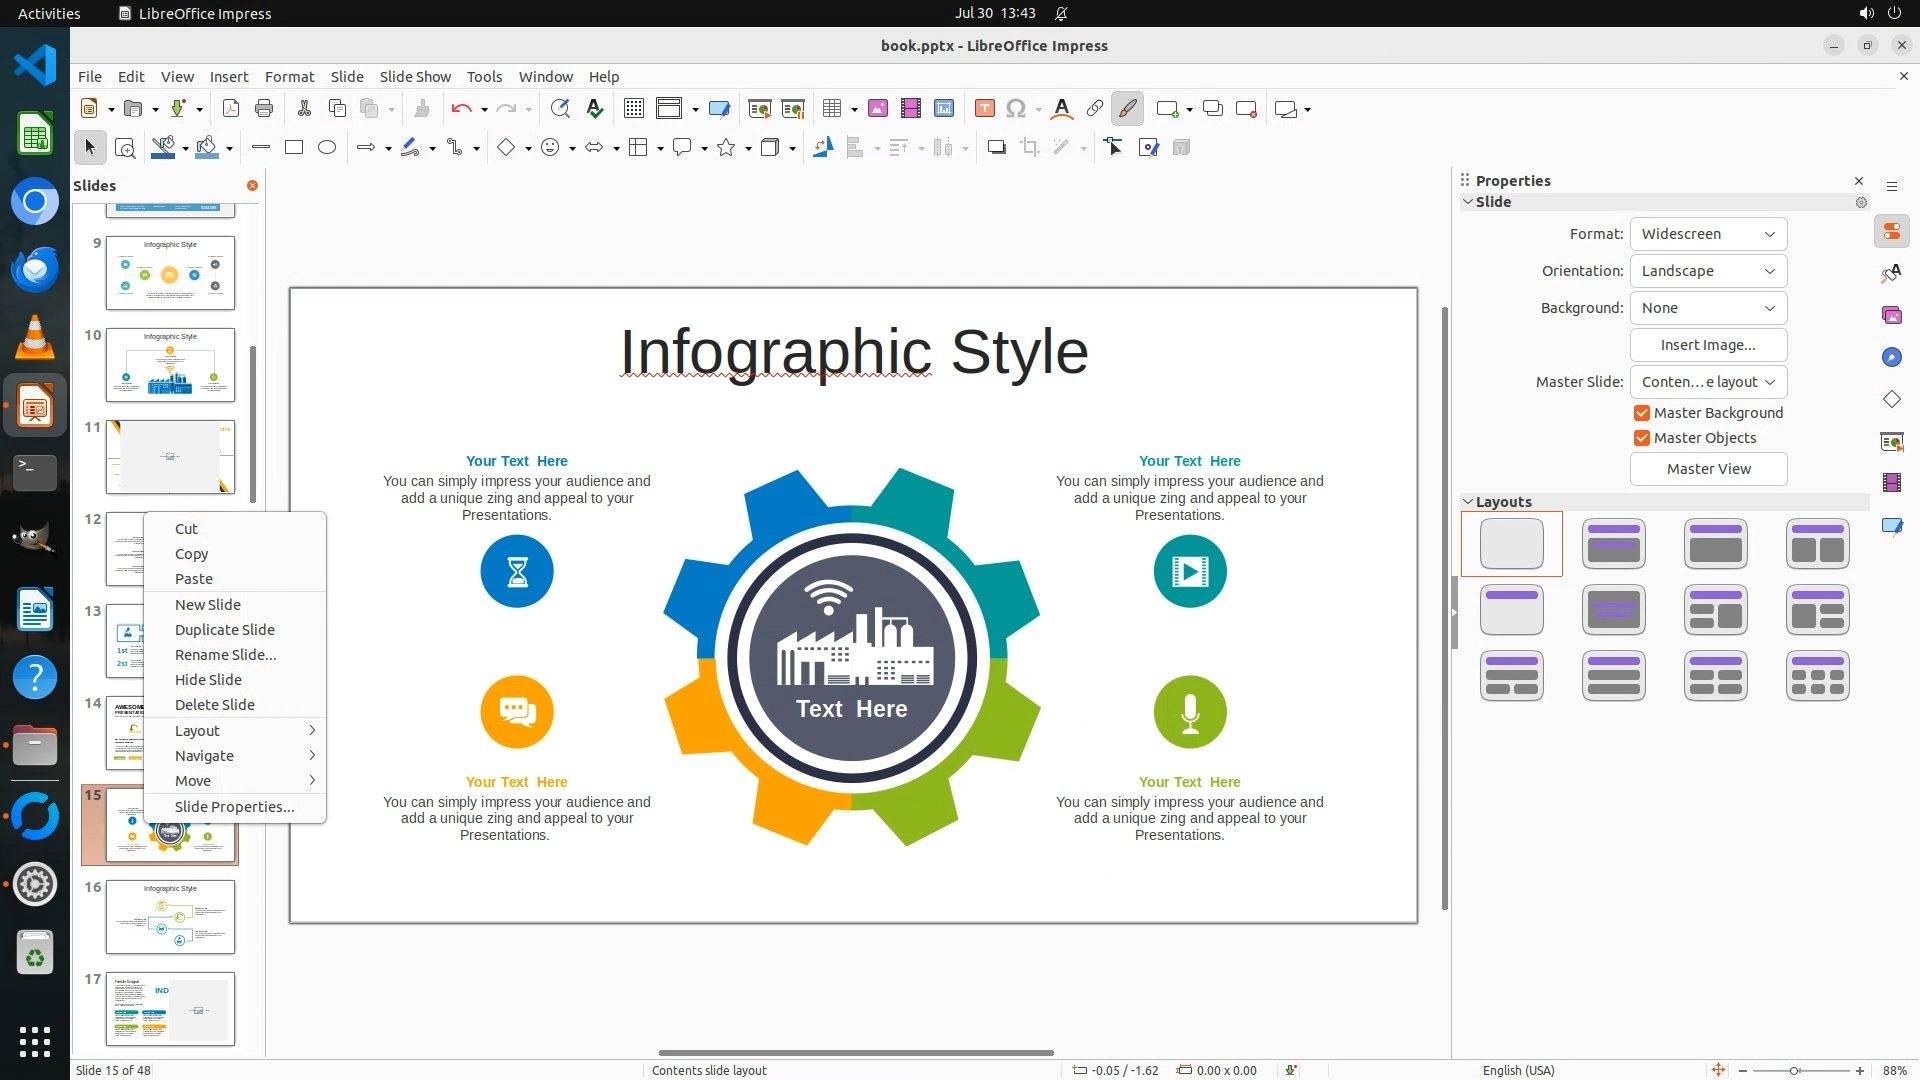Click the zoom slider in the status bar

tap(1795, 1071)
